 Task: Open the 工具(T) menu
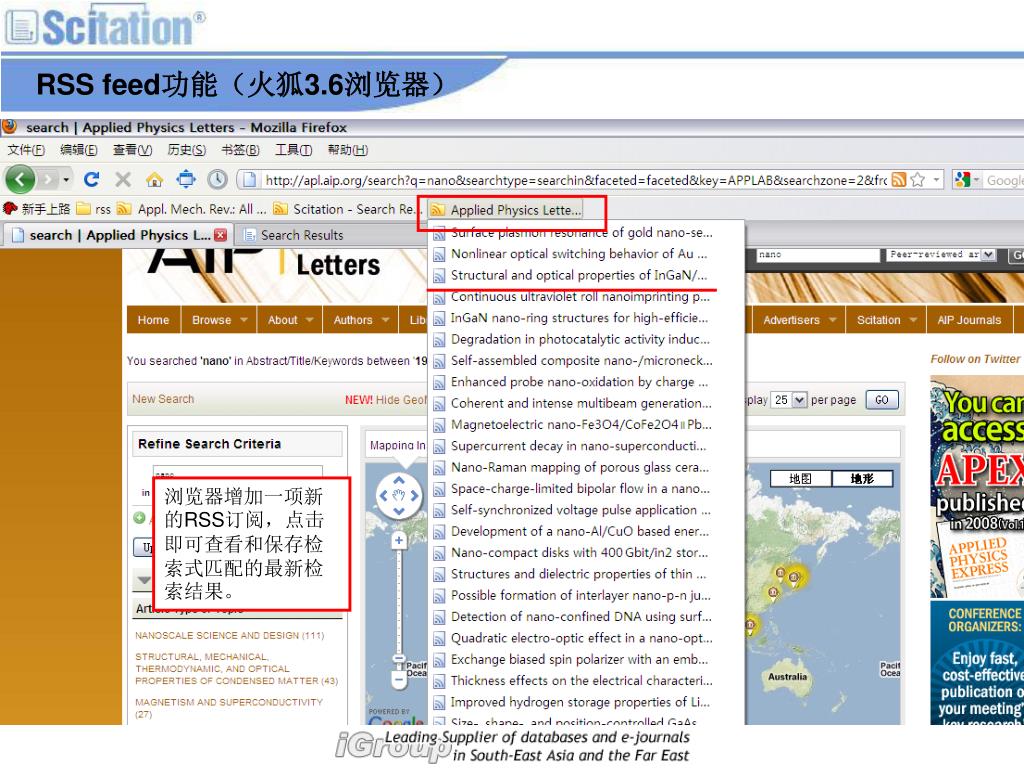click(293, 150)
